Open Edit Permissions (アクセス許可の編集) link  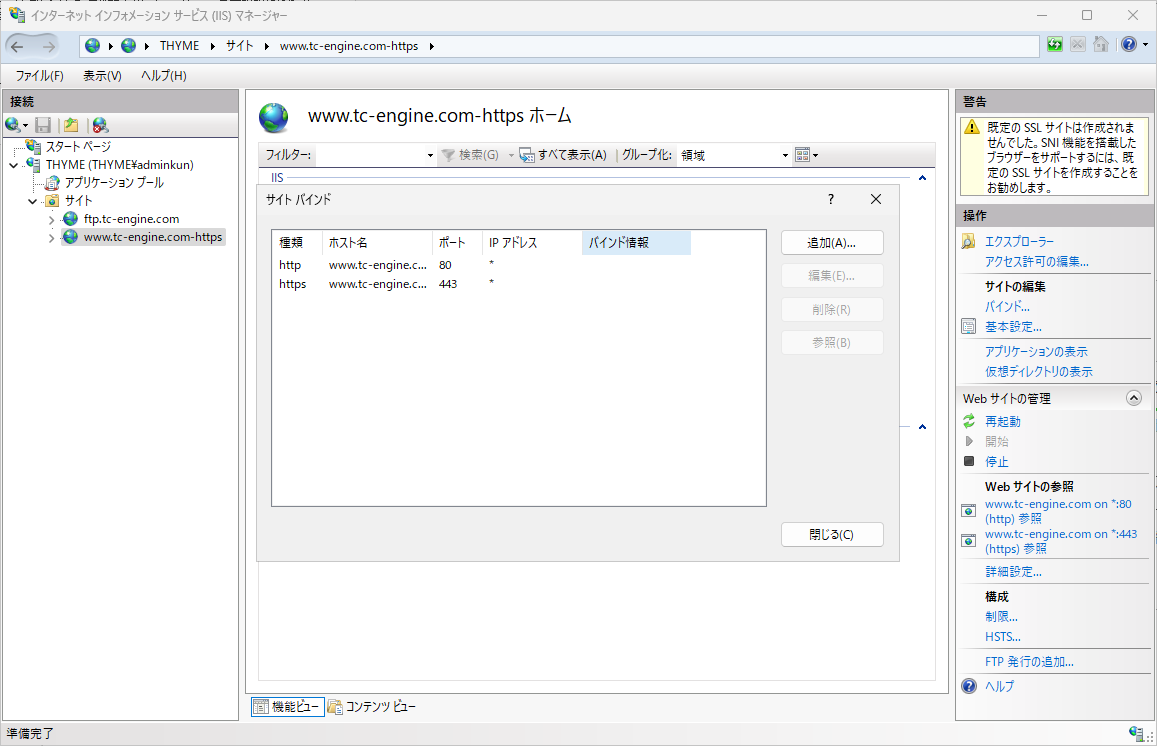[1037, 261]
